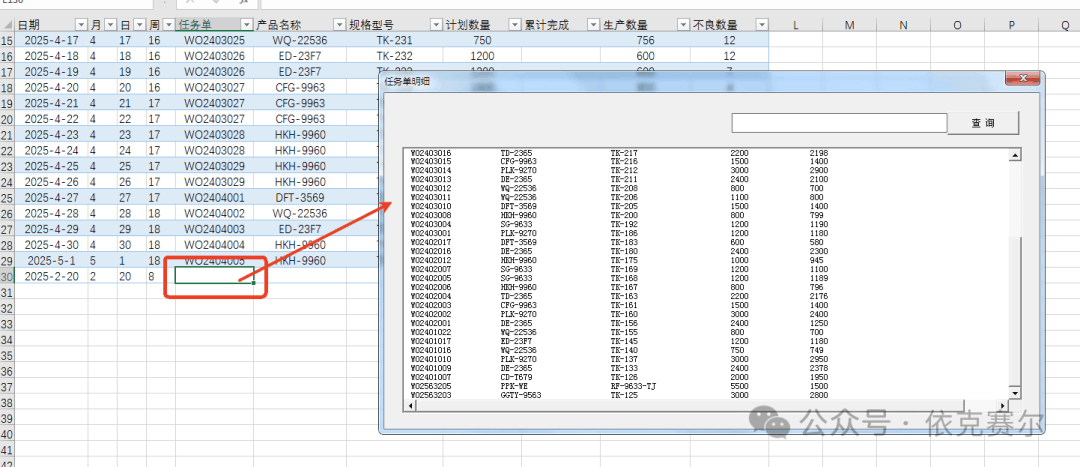
Task: Click the select-all corner triangle
Action: pos(8,24)
